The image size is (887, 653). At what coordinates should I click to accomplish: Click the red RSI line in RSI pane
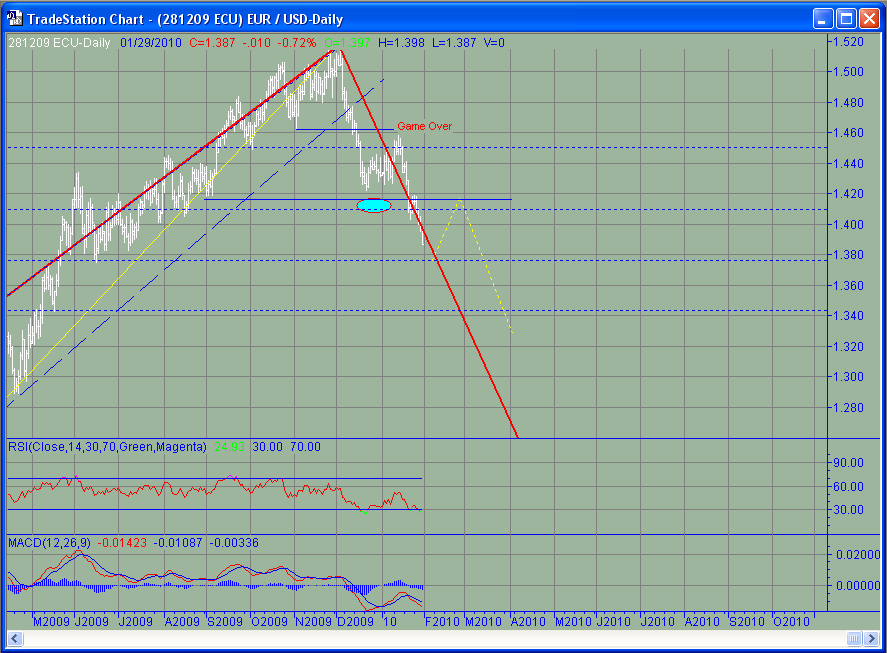coord(200,490)
